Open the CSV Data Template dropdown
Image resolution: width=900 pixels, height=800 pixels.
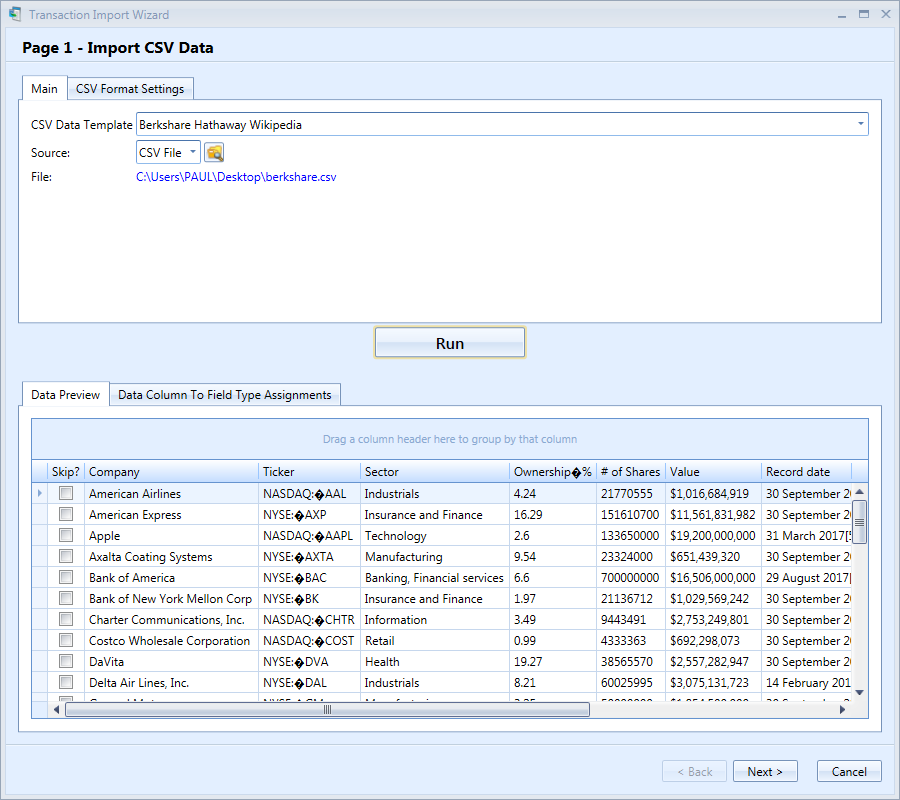click(860, 124)
